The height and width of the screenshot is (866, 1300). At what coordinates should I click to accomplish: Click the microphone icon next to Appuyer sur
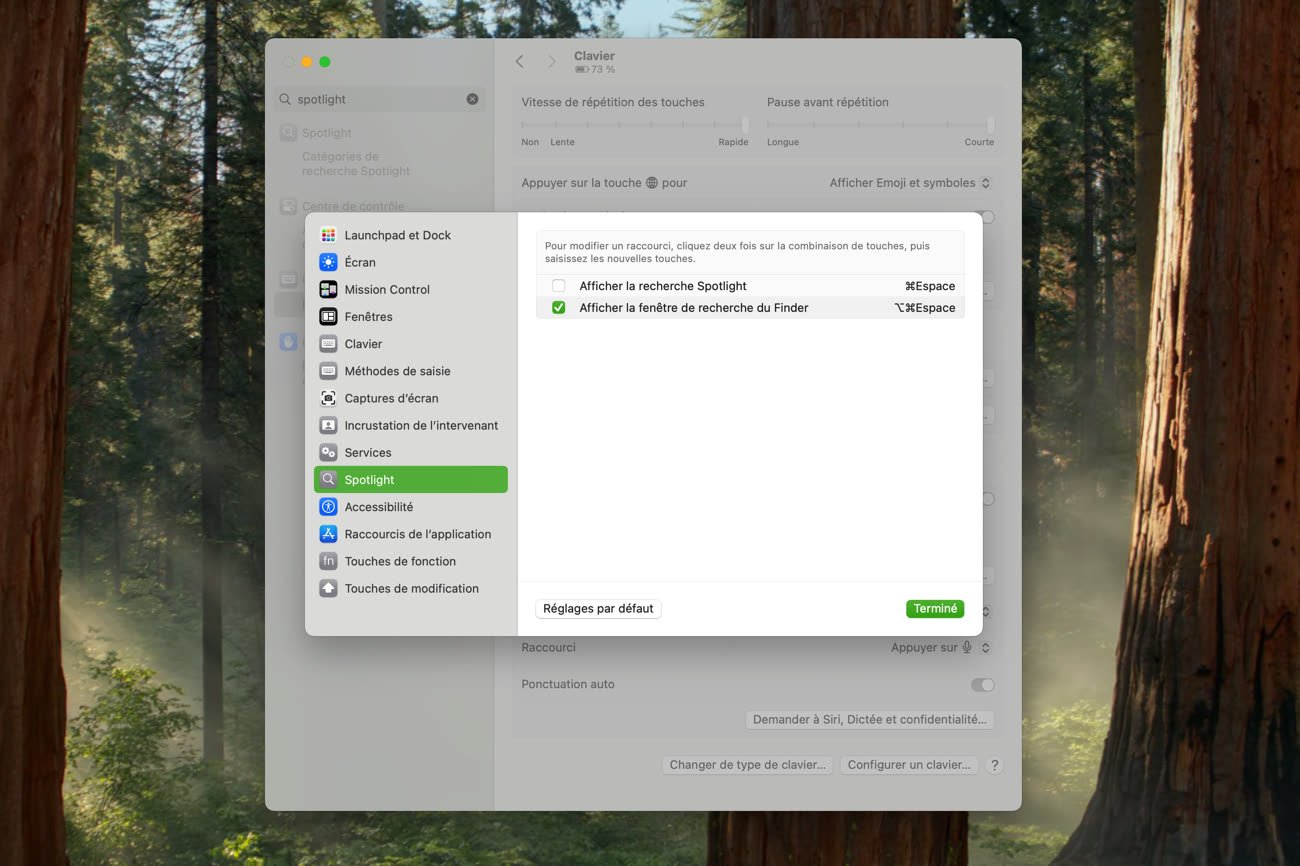tap(967, 648)
